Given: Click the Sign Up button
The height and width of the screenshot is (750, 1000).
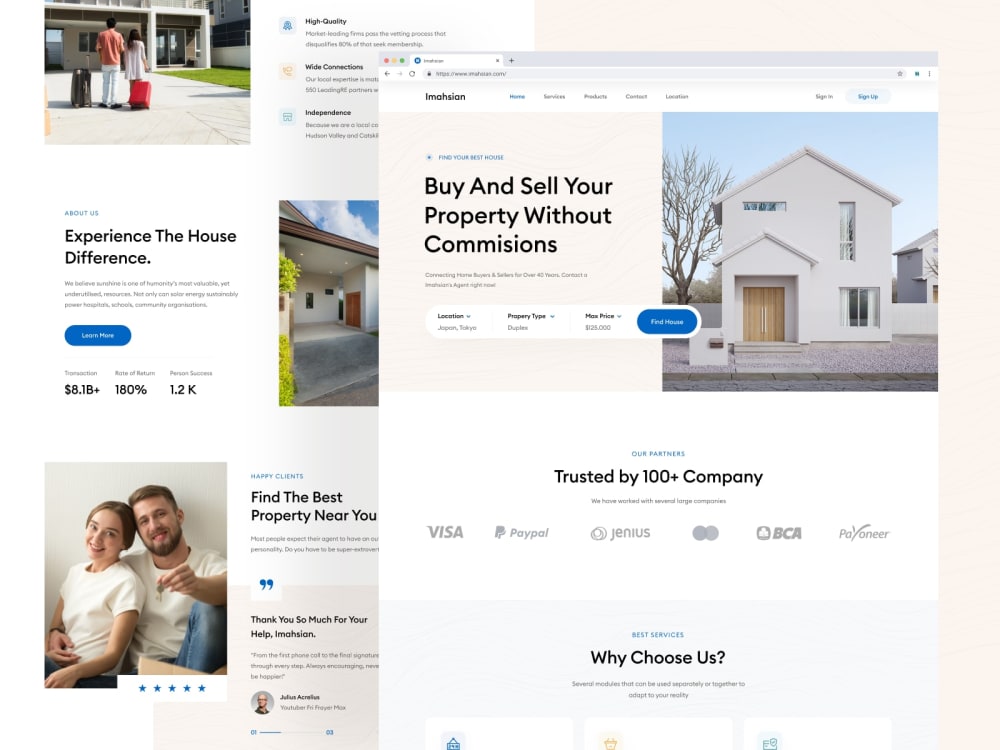Looking at the screenshot, I should click(x=868, y=97).
